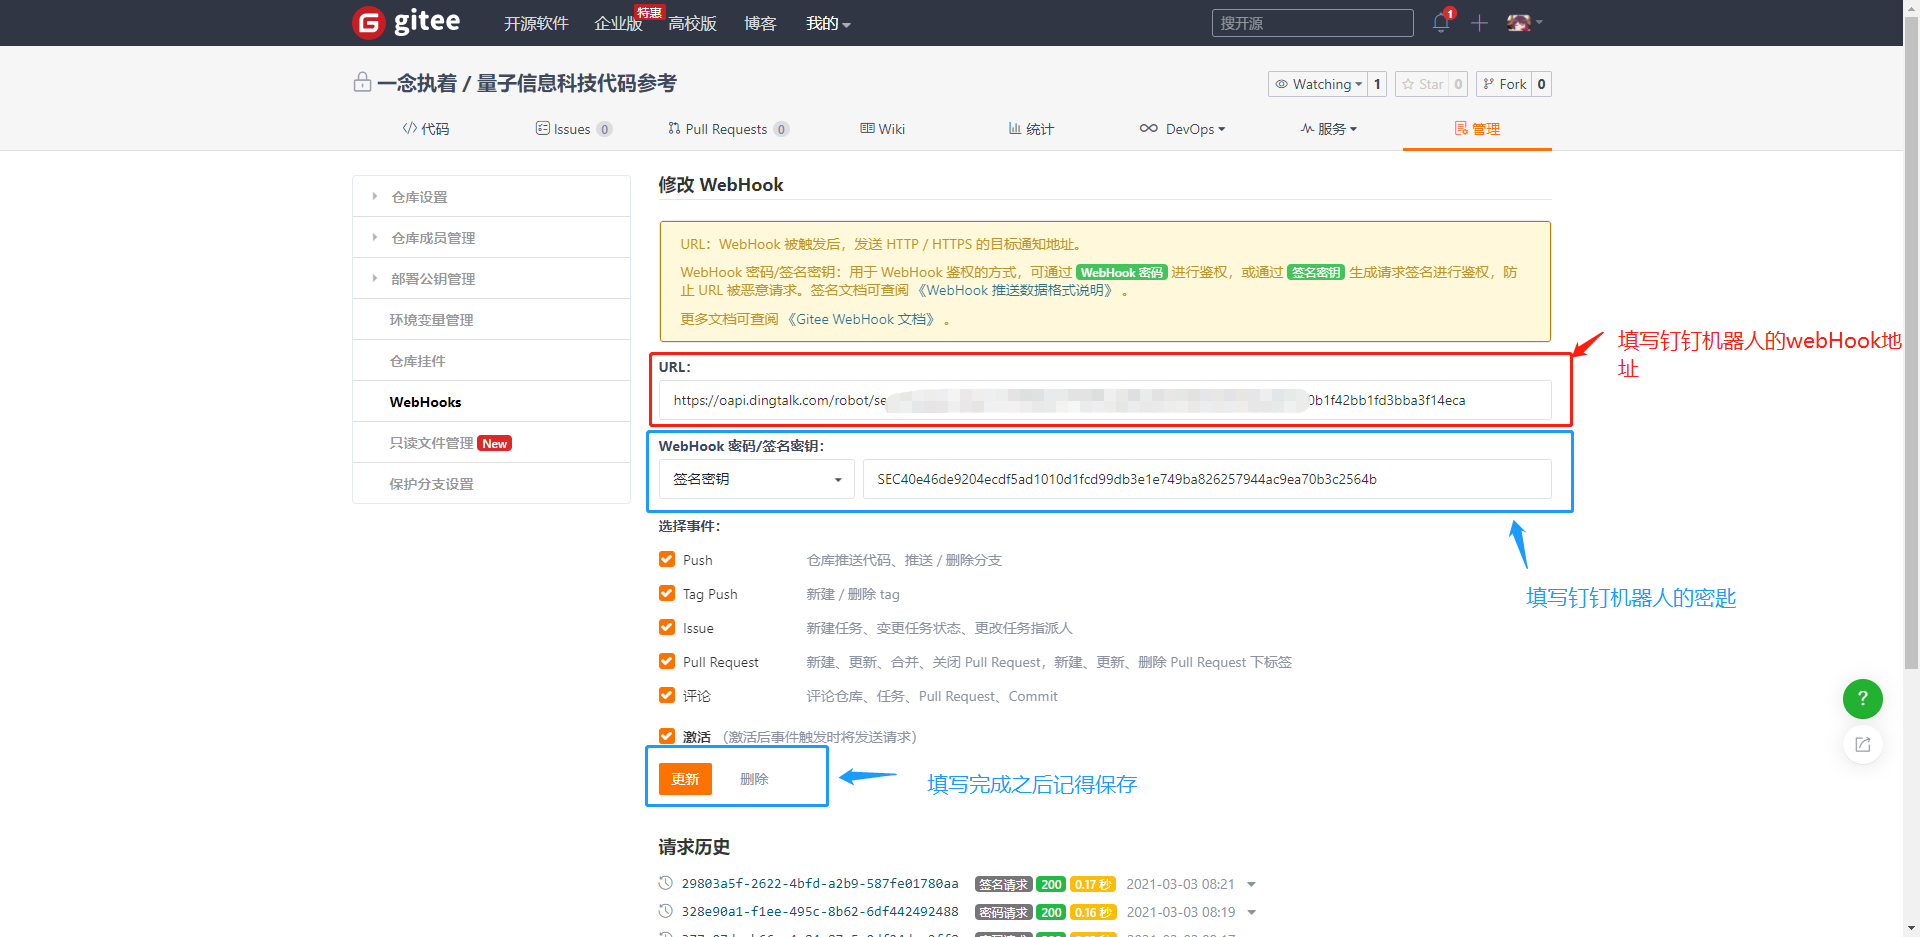
Task: Open the DevOps dropdown menu
Action: 1183,129
